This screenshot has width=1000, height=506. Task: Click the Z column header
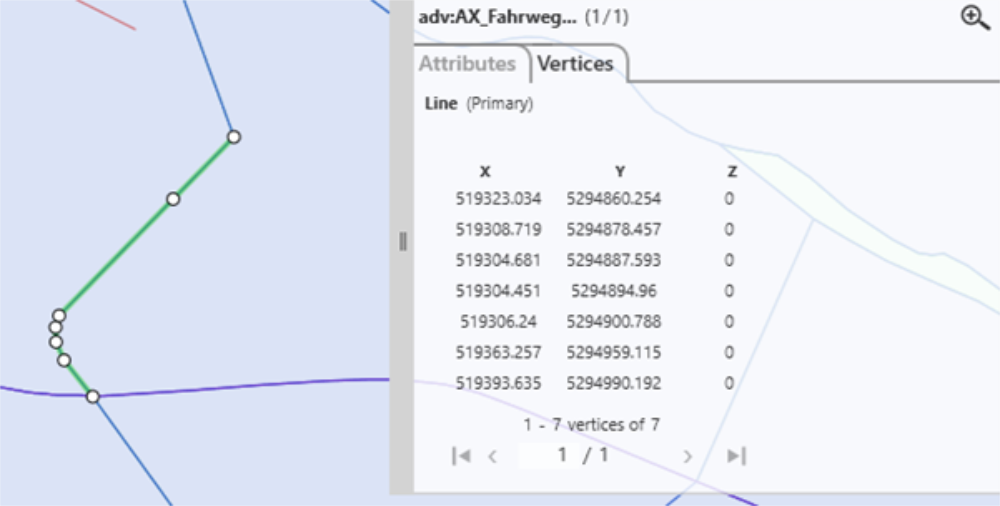[x=732, y=172]
